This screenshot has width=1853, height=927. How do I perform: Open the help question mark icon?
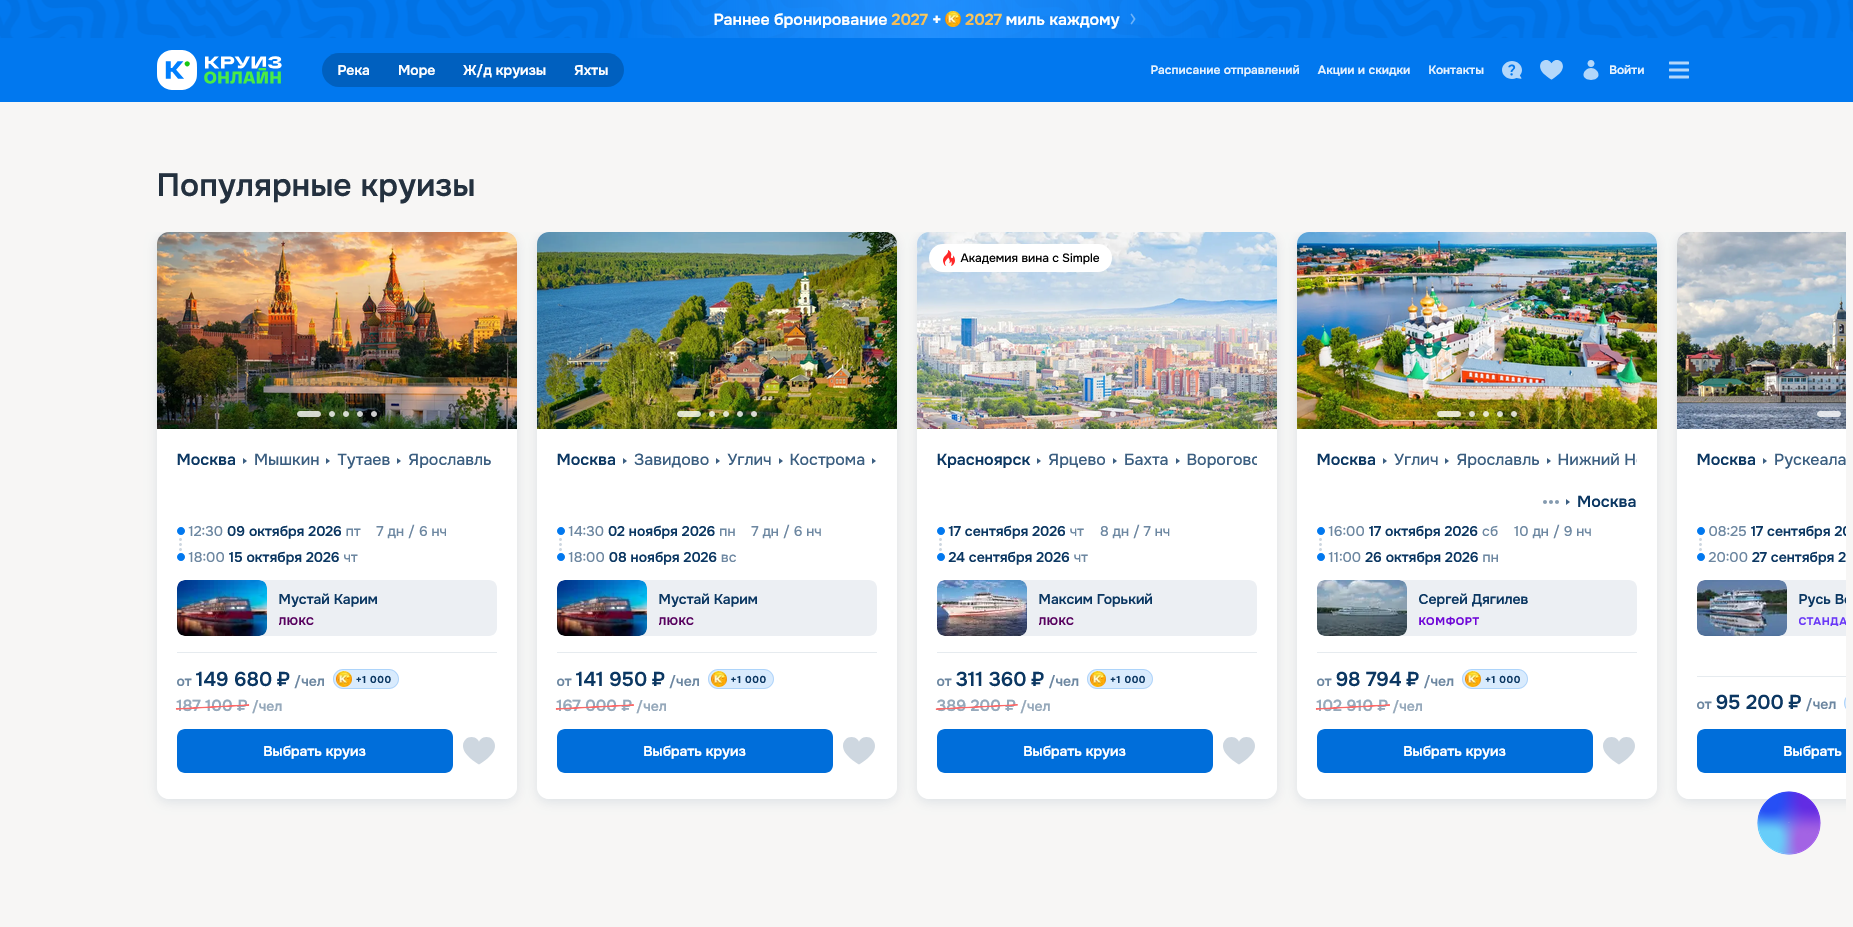tap(1512, 70)
